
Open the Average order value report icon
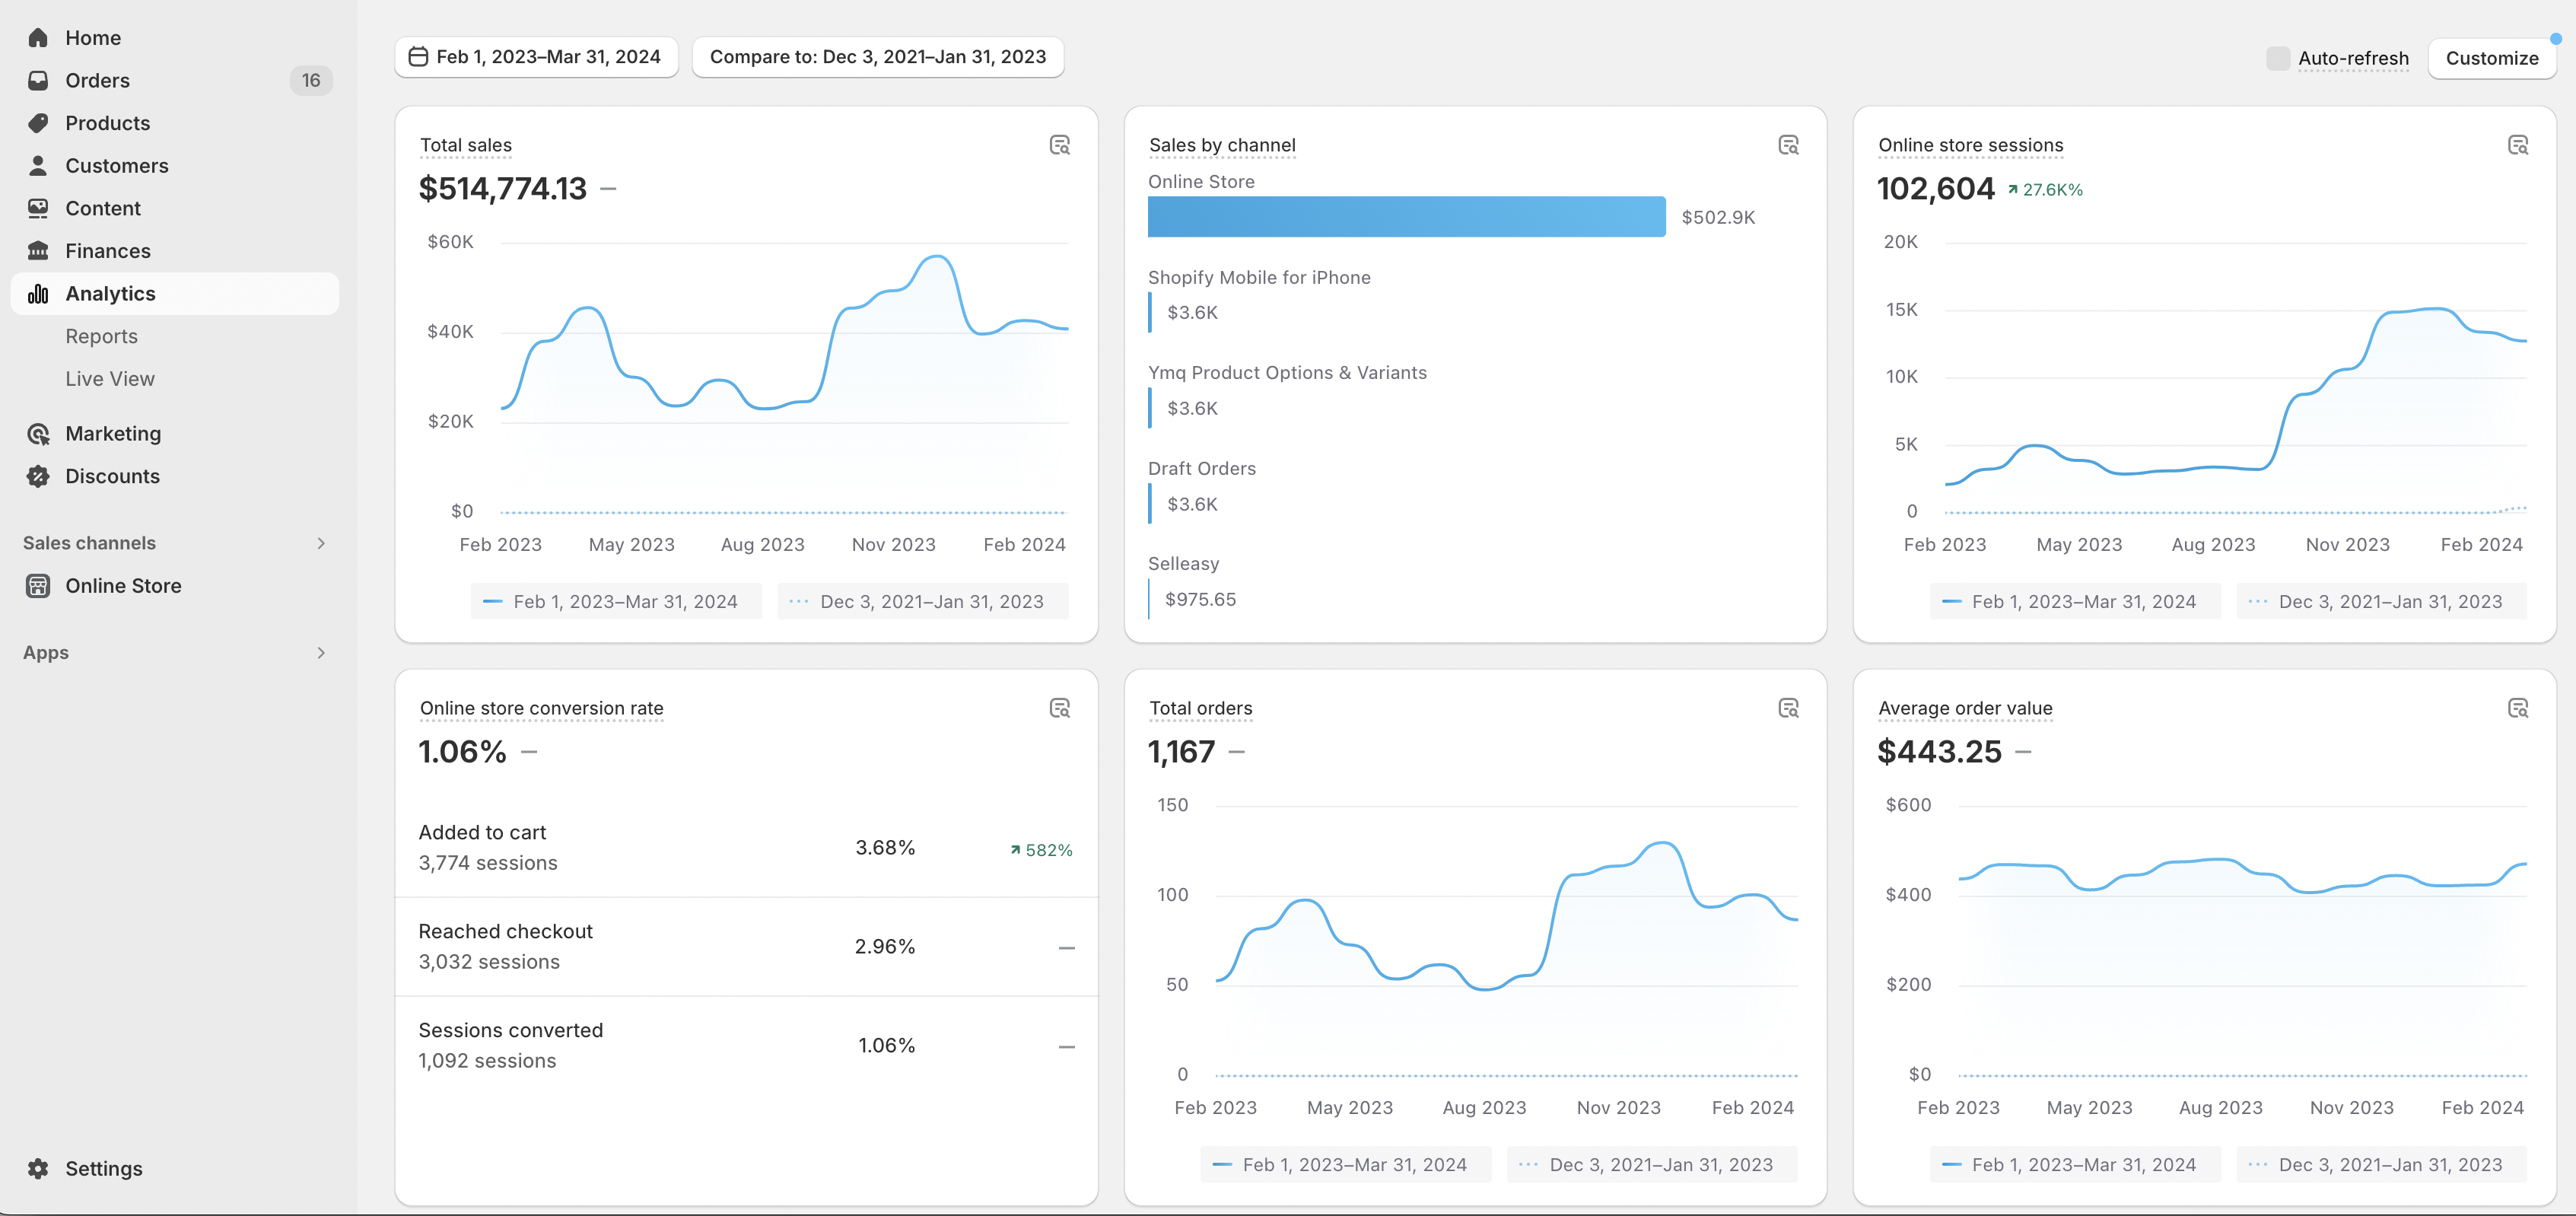click(x=2518, y=708)
